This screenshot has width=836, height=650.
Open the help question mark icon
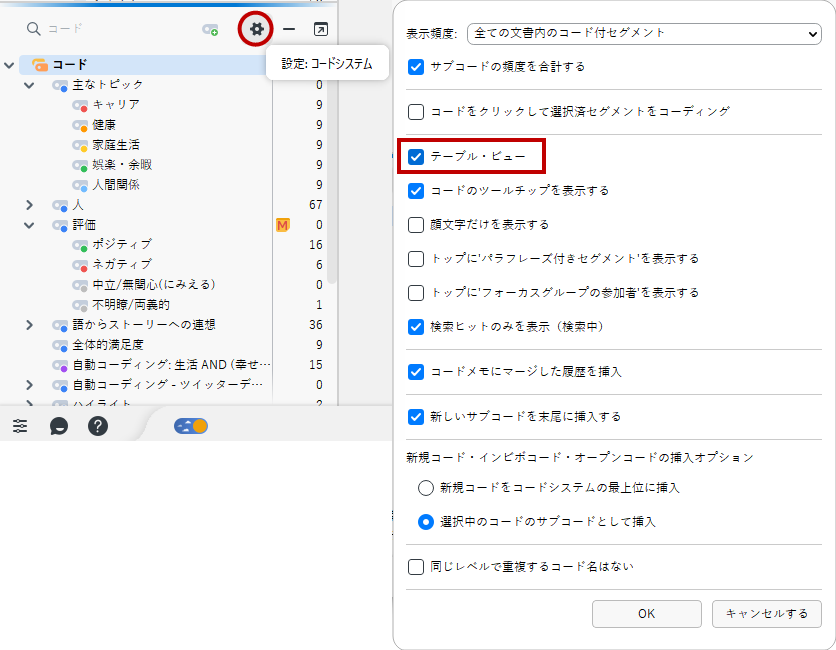pyautogui.click(x=97, y=426)
